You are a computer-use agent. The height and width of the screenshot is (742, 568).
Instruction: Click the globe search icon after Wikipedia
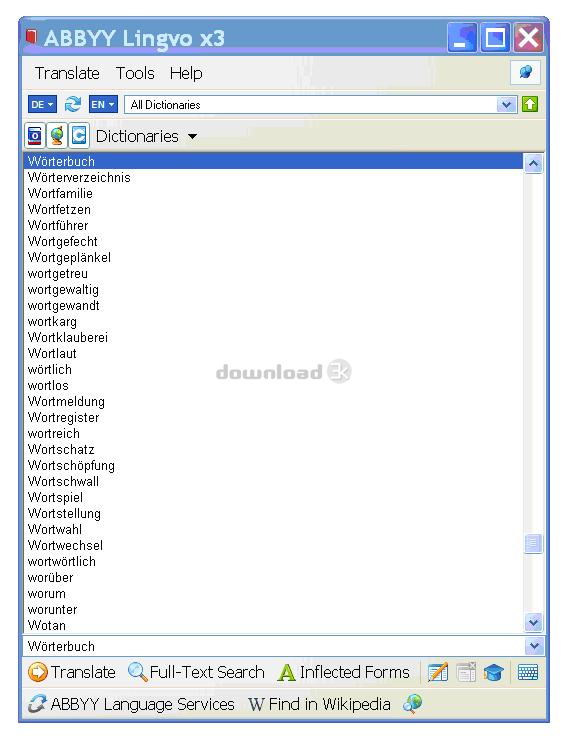pos(412,704)
